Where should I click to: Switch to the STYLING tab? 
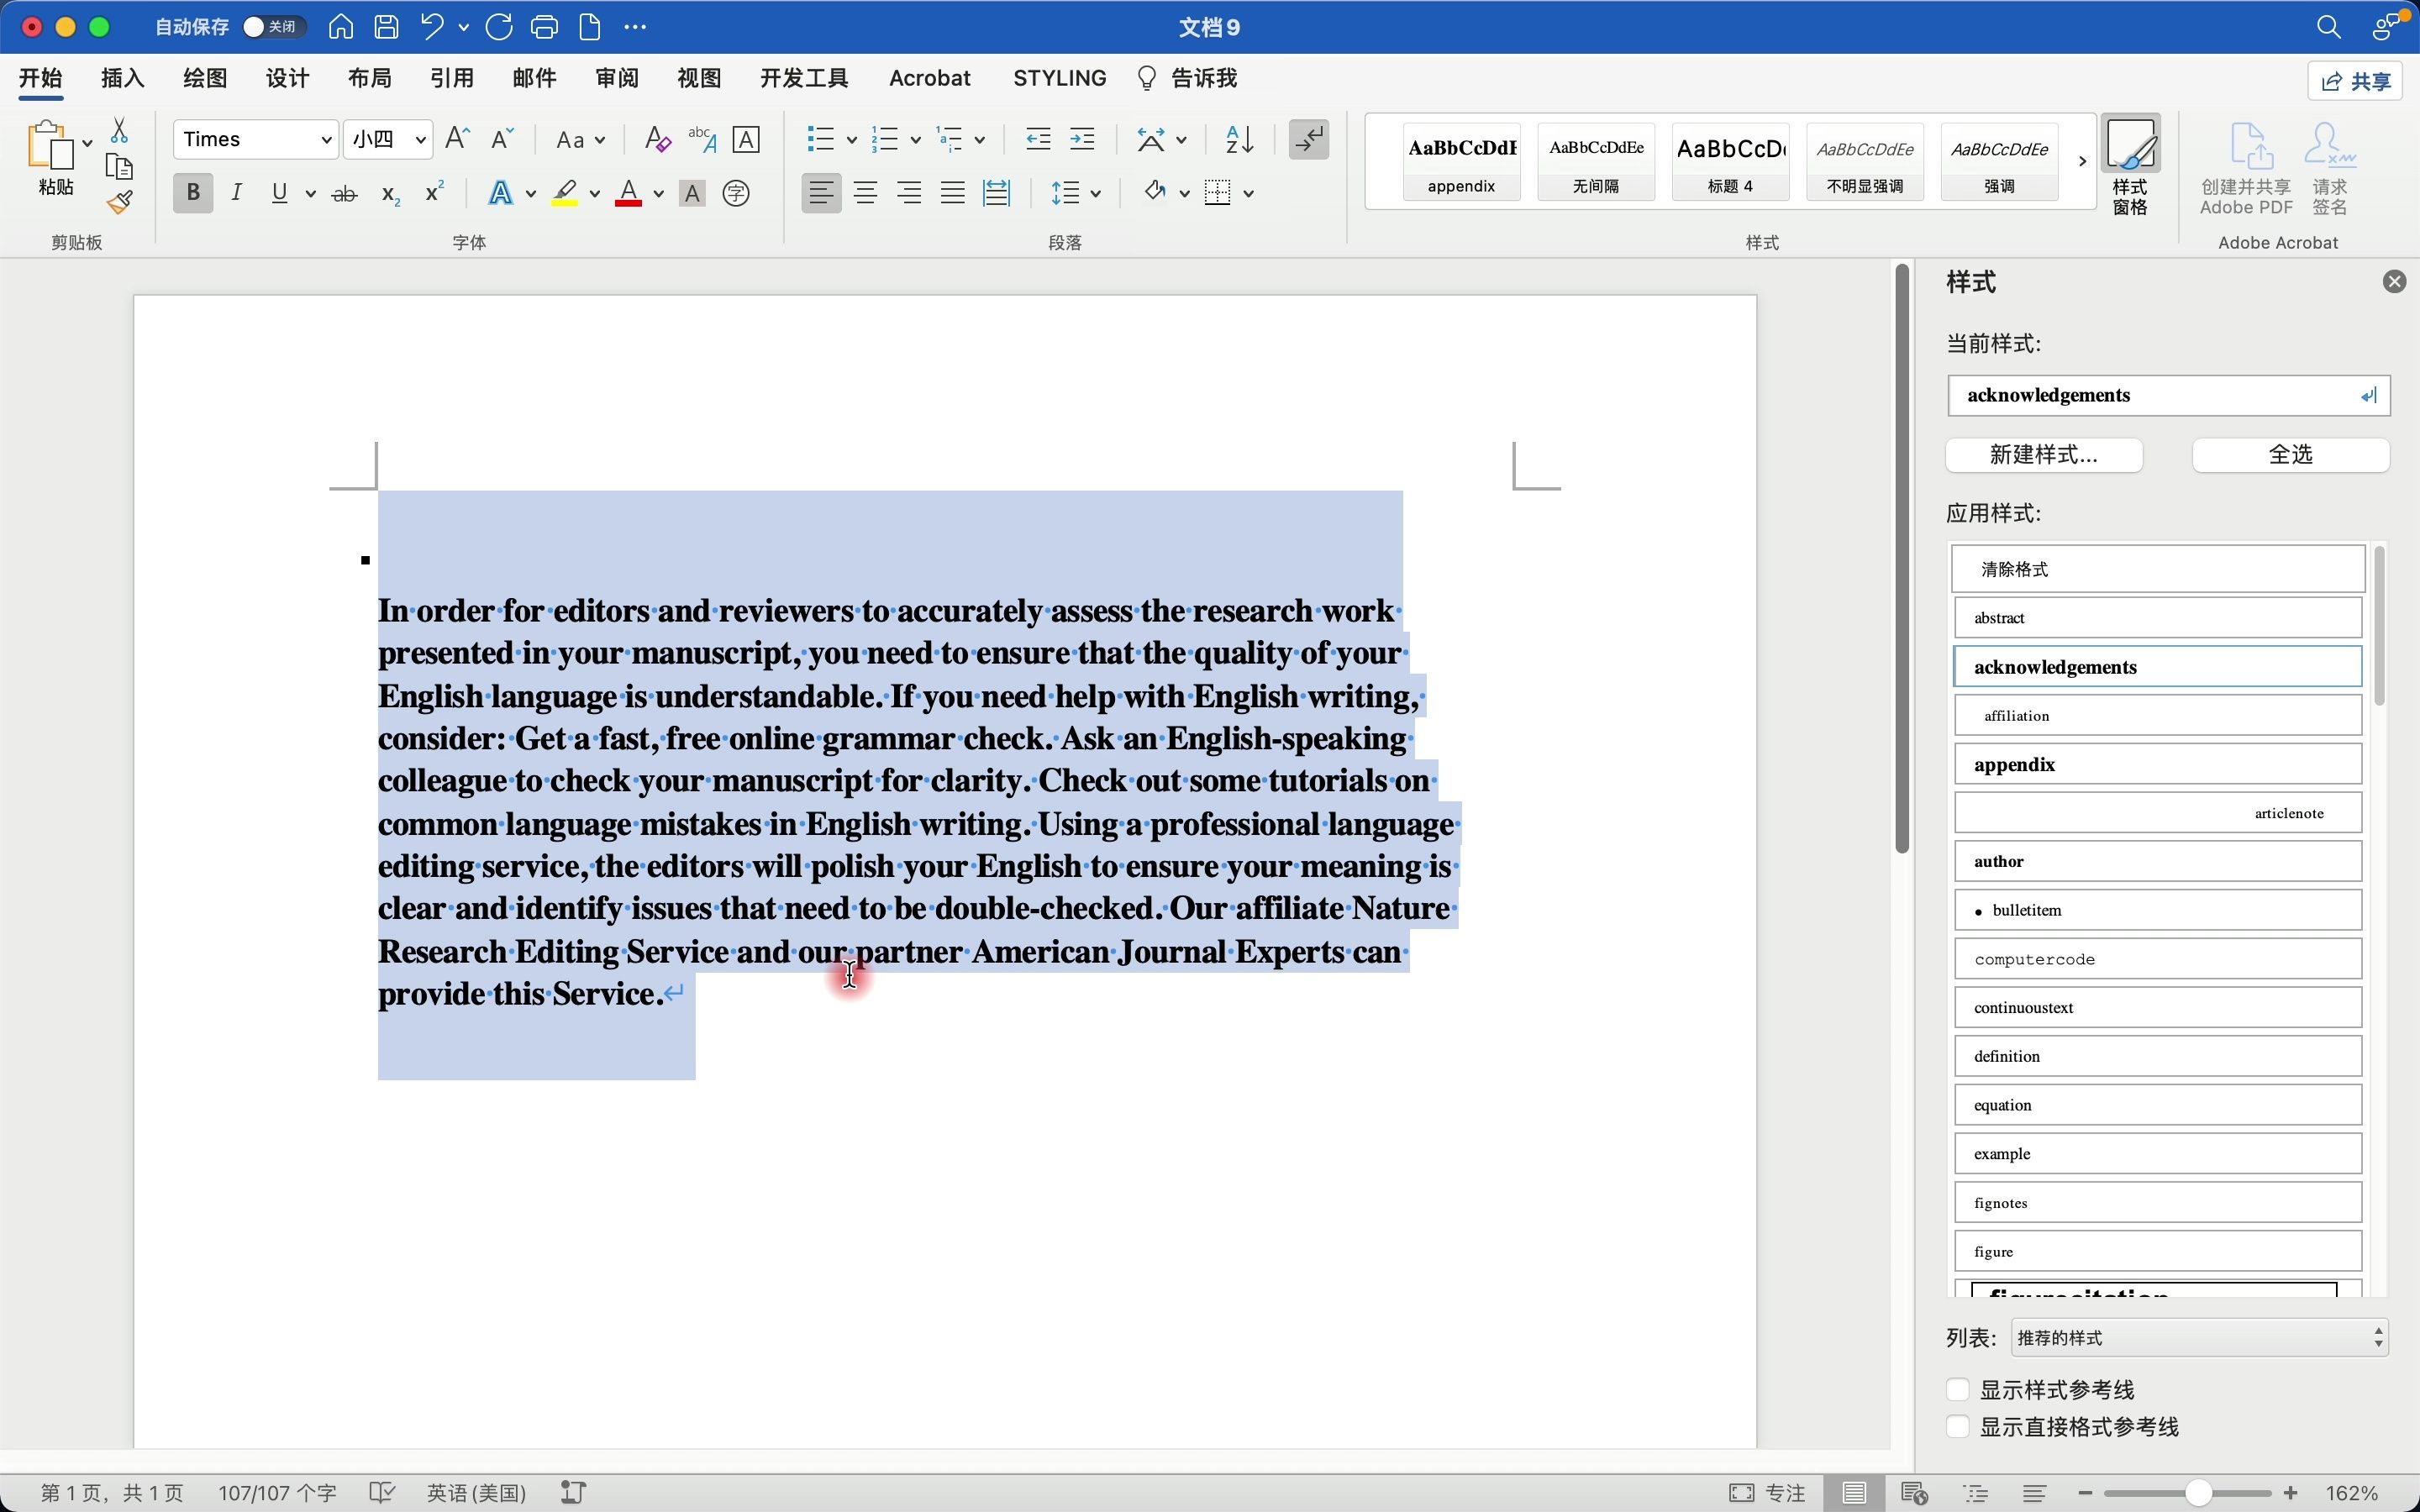[1059, 78]
